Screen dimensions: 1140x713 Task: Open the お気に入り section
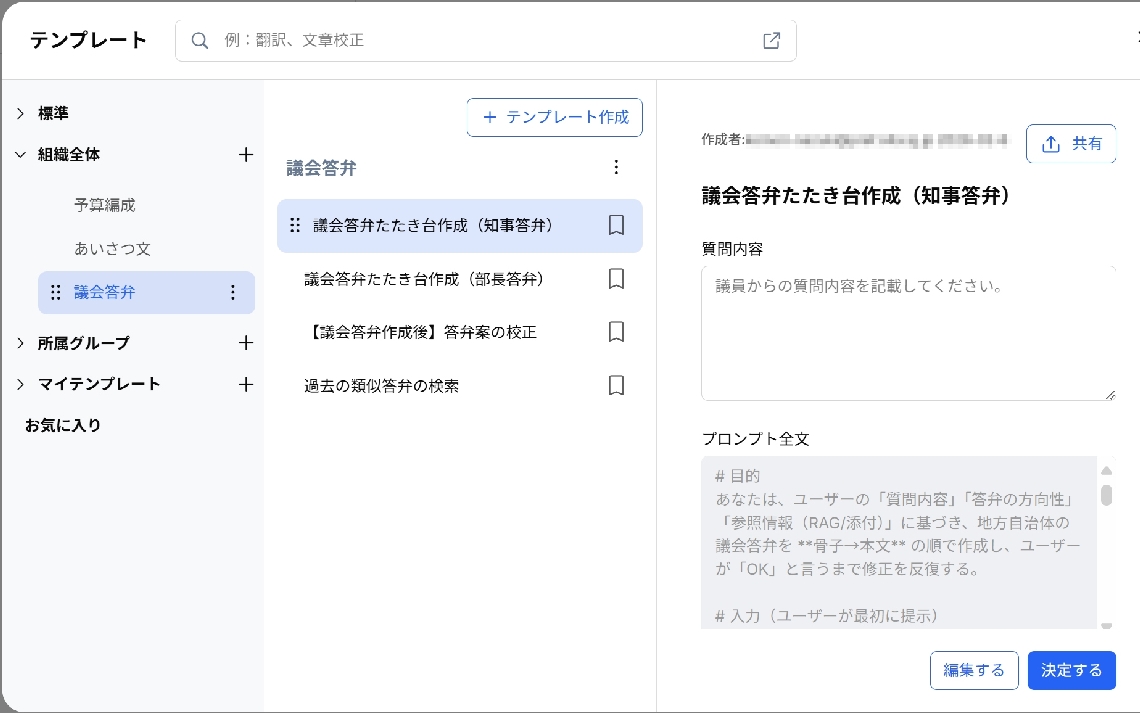(x=63, y=425)
